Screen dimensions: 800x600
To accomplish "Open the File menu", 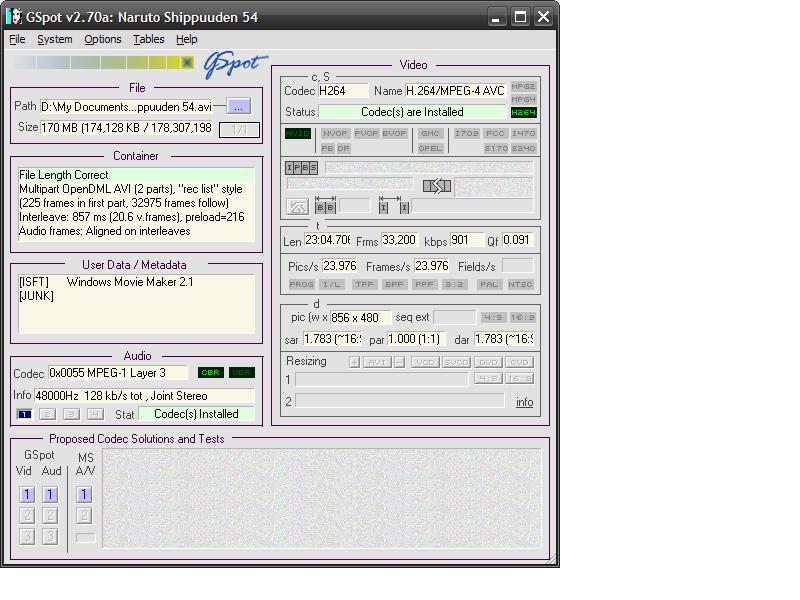I will click(x=17, y=39).
